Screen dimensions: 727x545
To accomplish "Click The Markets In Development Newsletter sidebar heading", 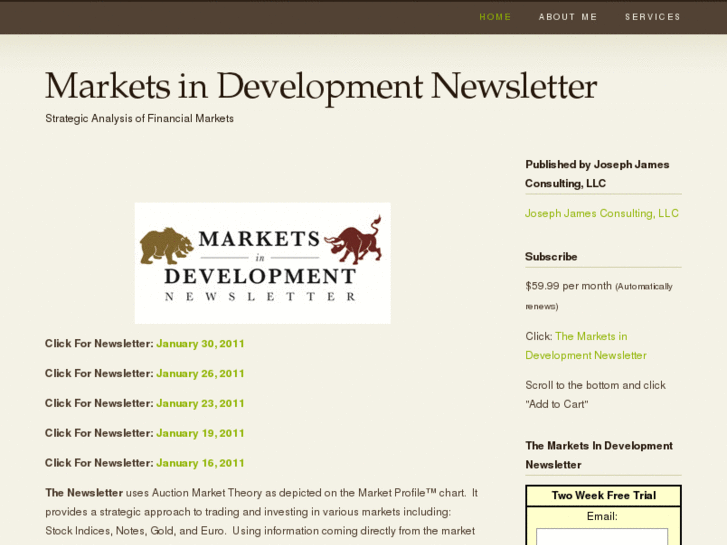I will [599, 455].
